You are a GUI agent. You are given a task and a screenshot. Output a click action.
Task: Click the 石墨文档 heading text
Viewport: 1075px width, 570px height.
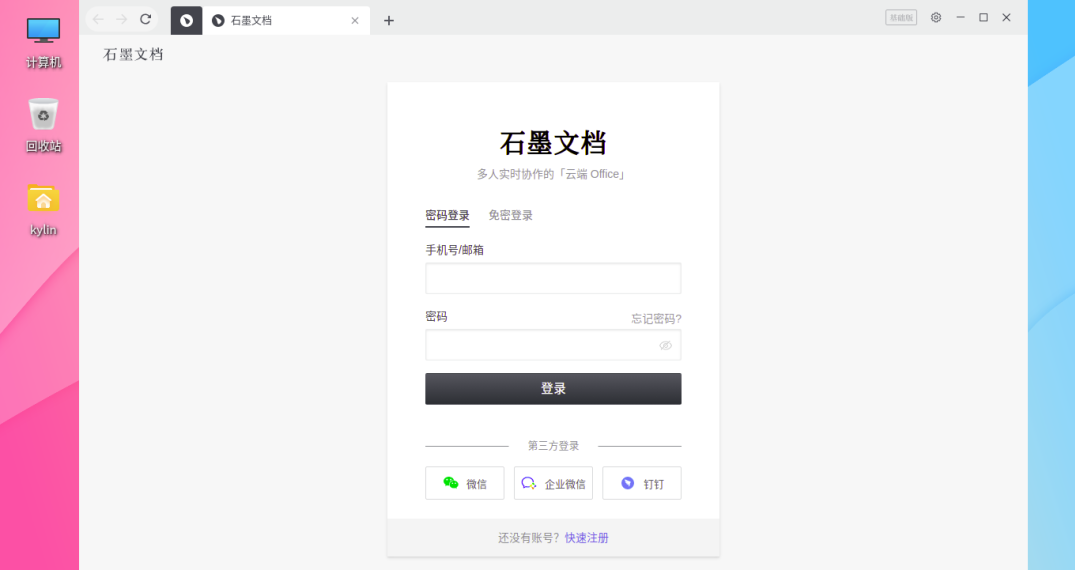click(x=553, y=143)
